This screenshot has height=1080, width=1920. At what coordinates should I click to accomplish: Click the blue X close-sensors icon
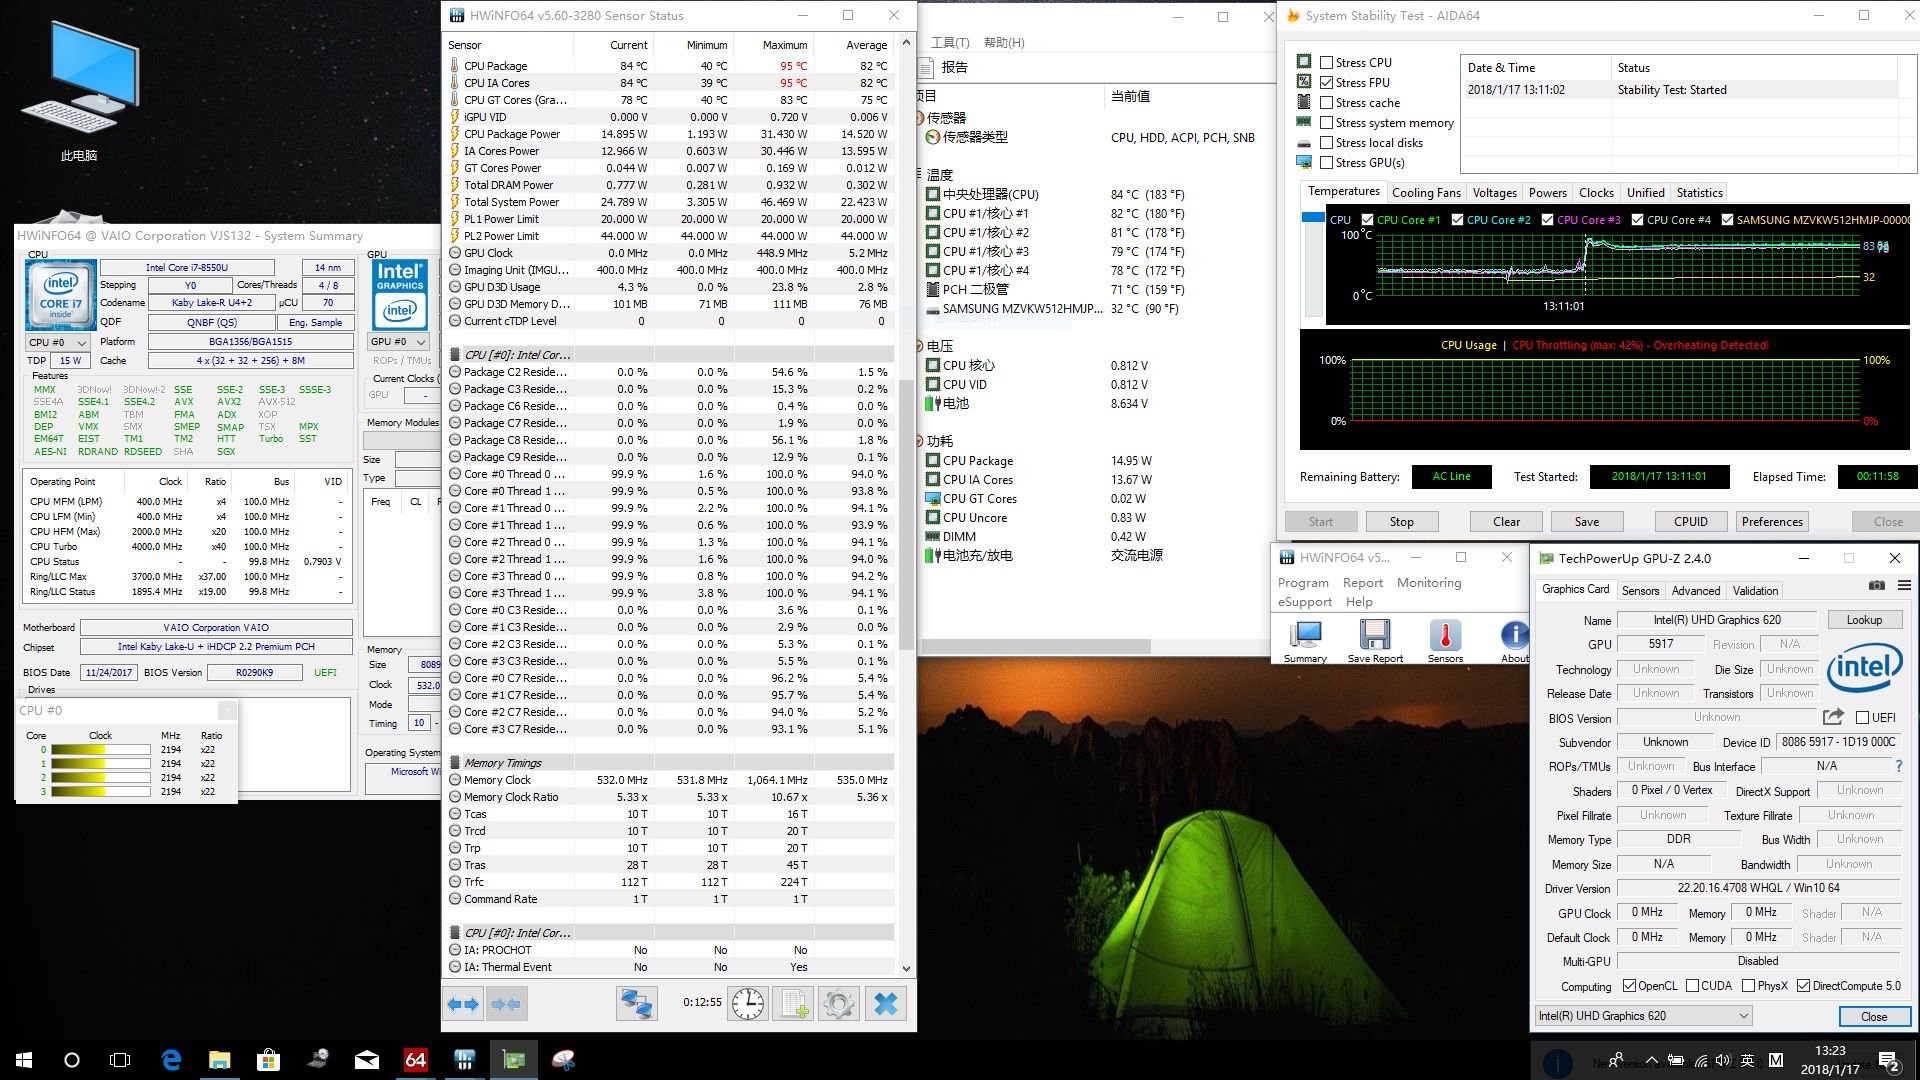pos(886,1004)
